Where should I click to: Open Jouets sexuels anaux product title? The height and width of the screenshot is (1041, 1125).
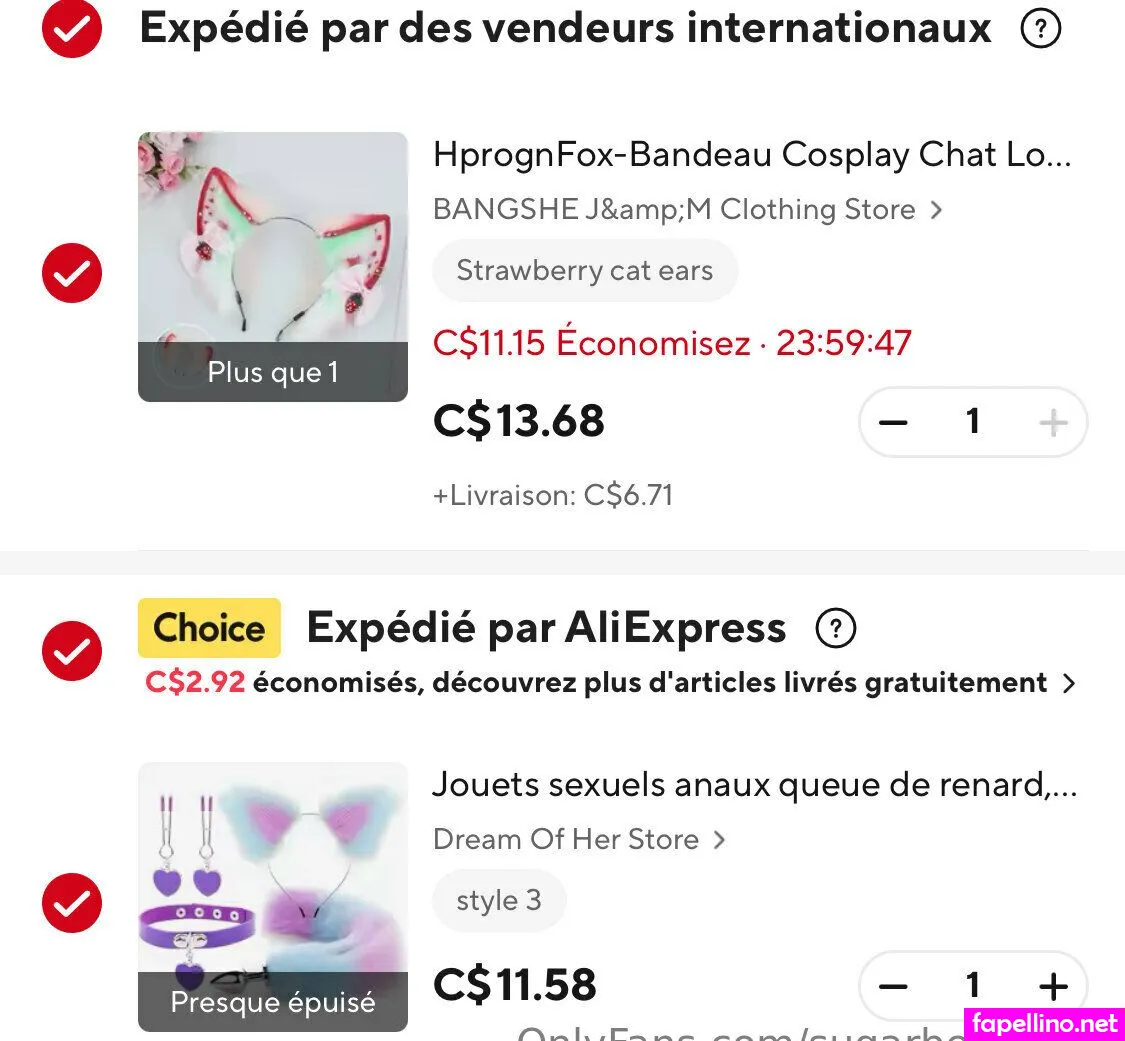point(754,785)
